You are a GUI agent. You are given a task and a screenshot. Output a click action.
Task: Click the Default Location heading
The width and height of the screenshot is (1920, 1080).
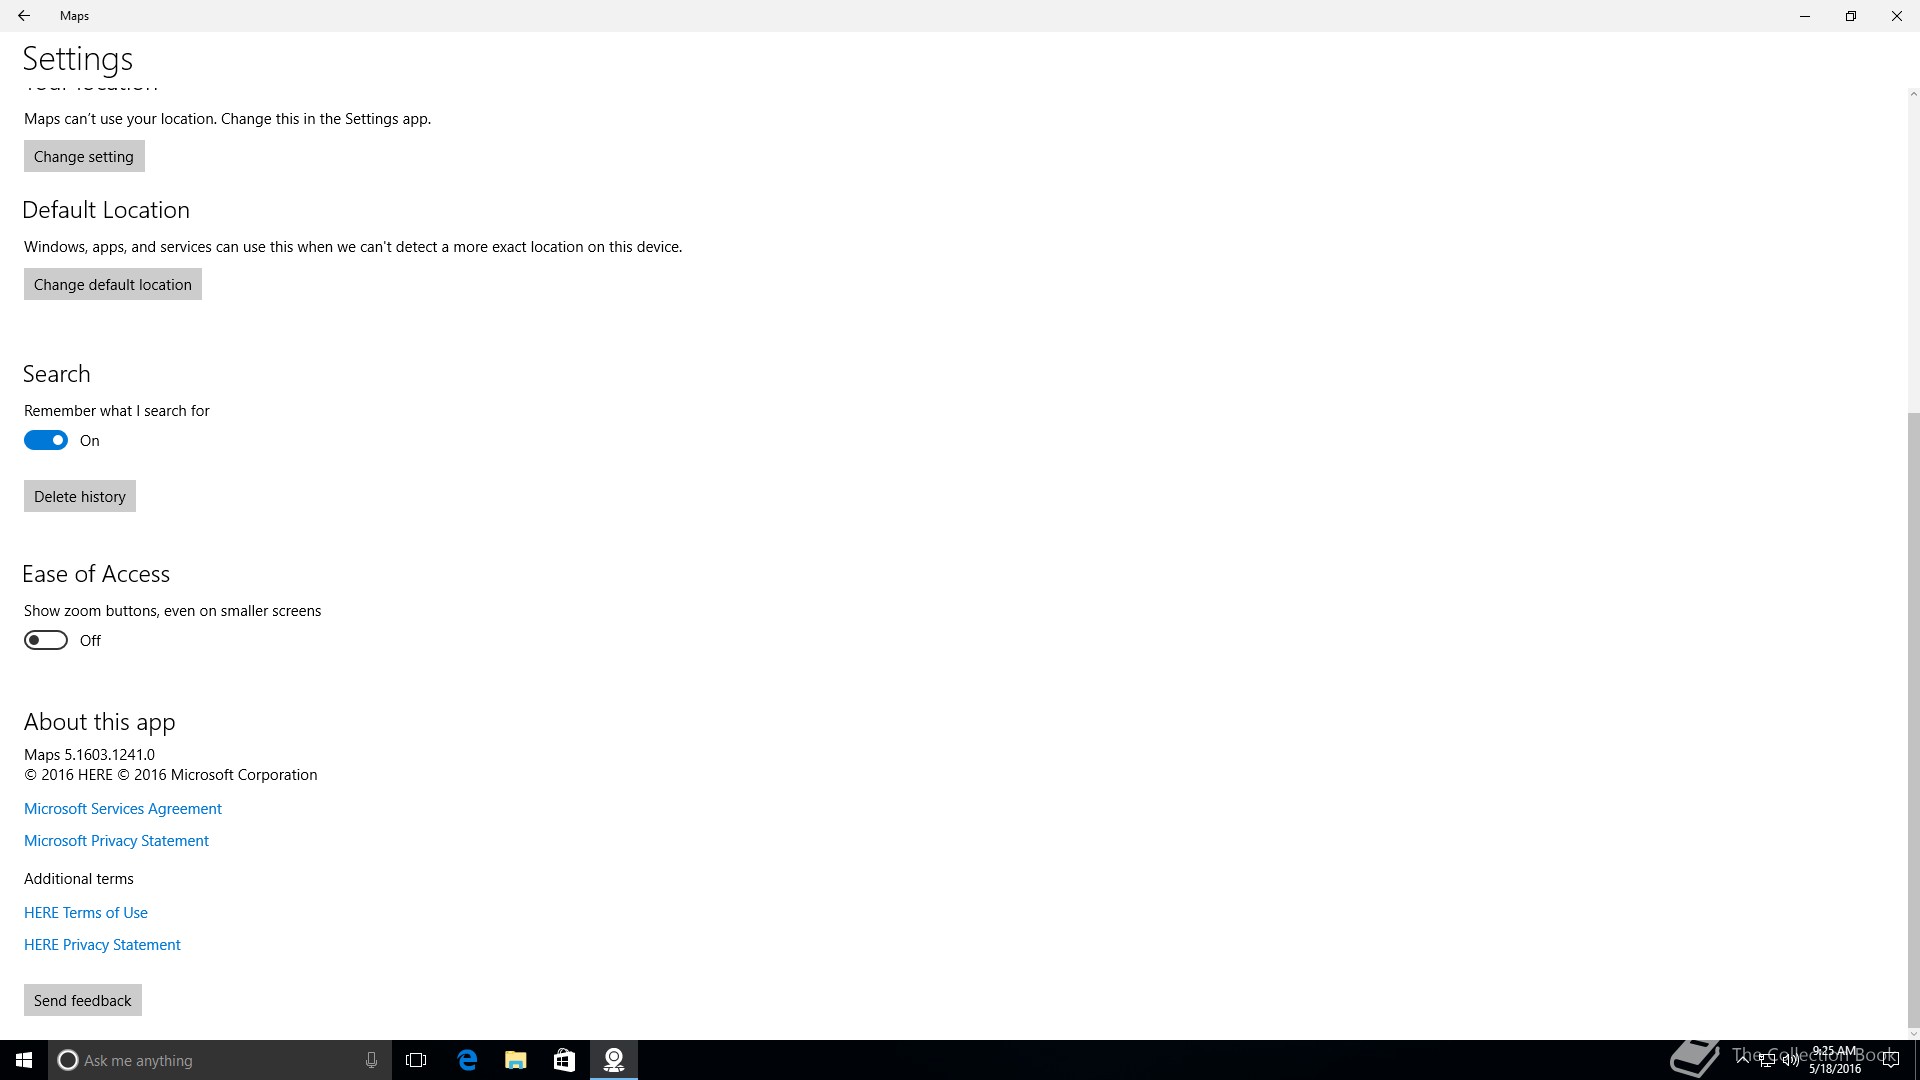coord(106,210)
